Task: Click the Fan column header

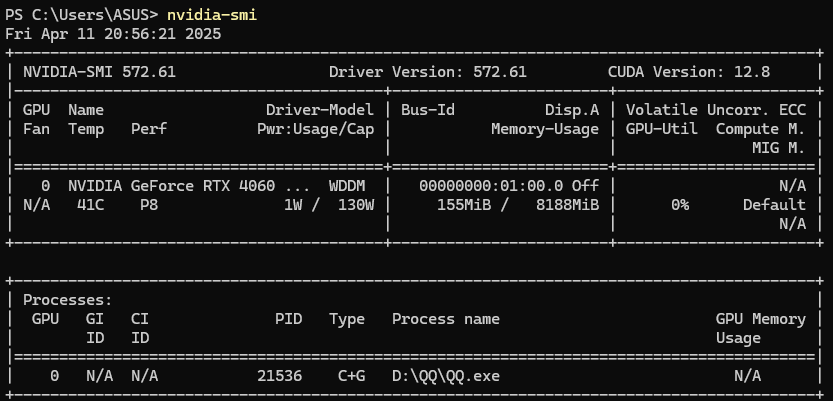Action: pos(37,129)
